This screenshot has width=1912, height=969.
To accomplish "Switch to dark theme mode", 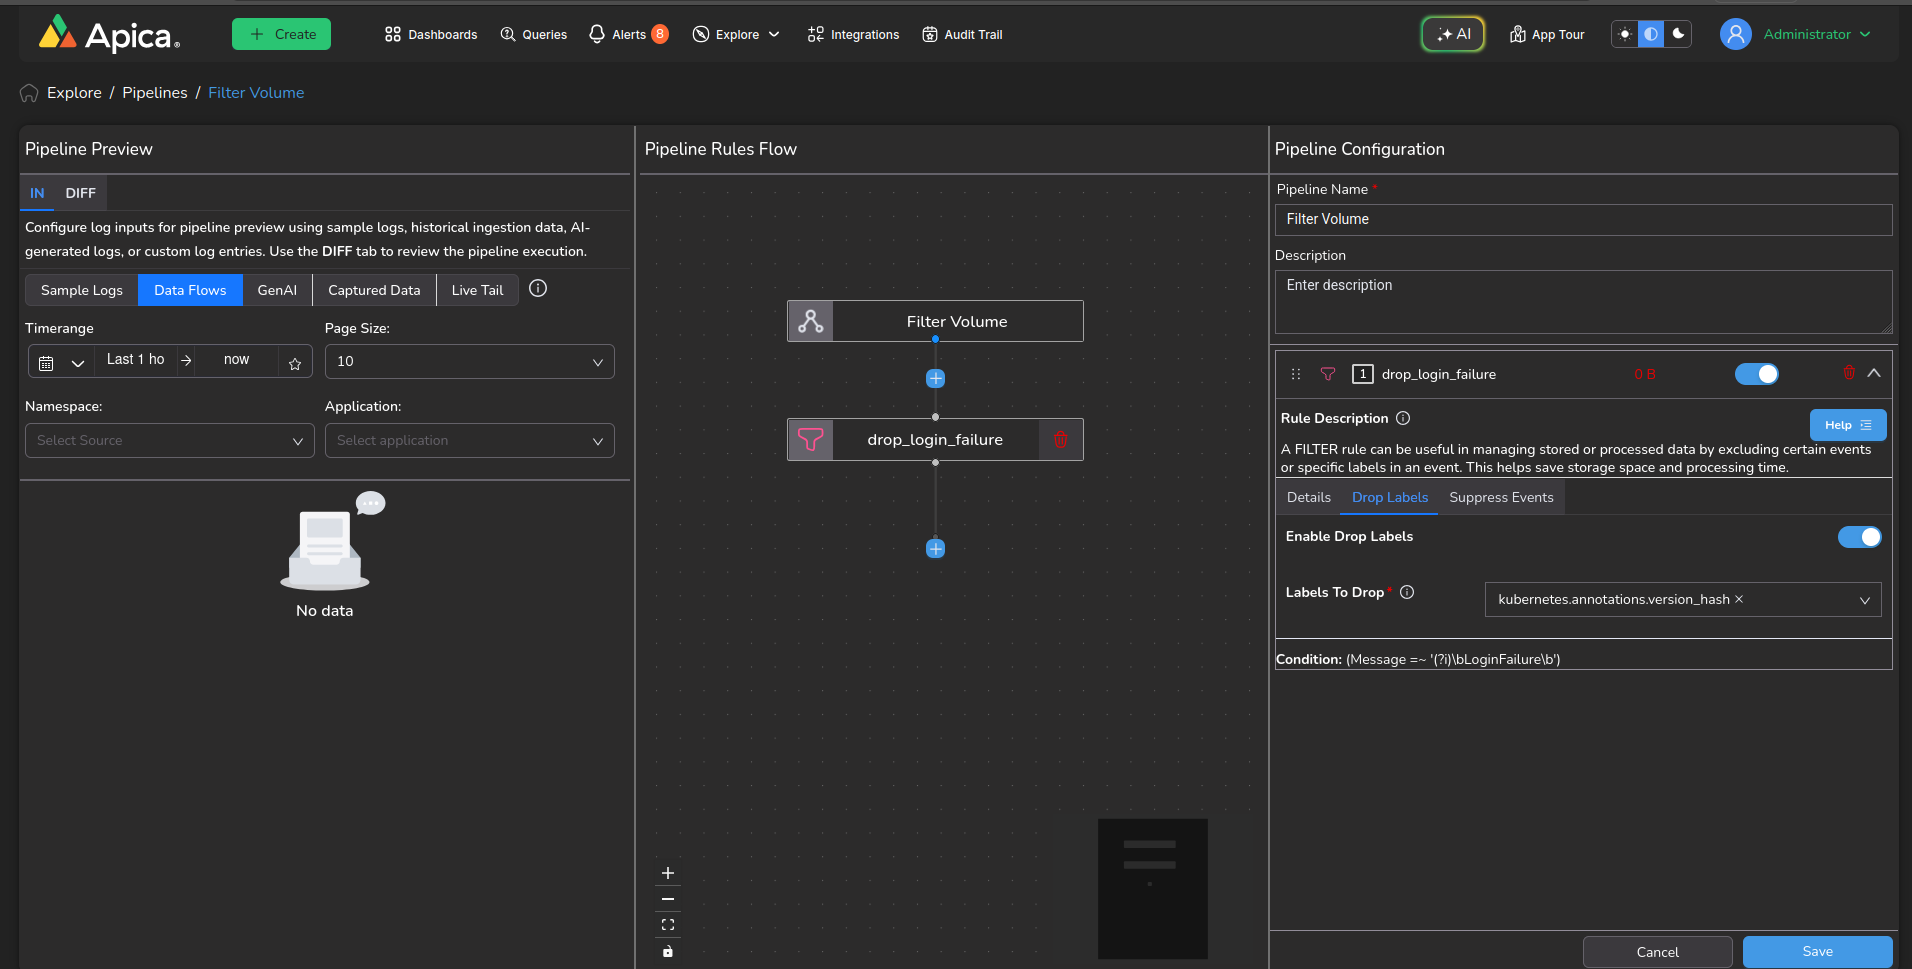I will [1678, 34].
